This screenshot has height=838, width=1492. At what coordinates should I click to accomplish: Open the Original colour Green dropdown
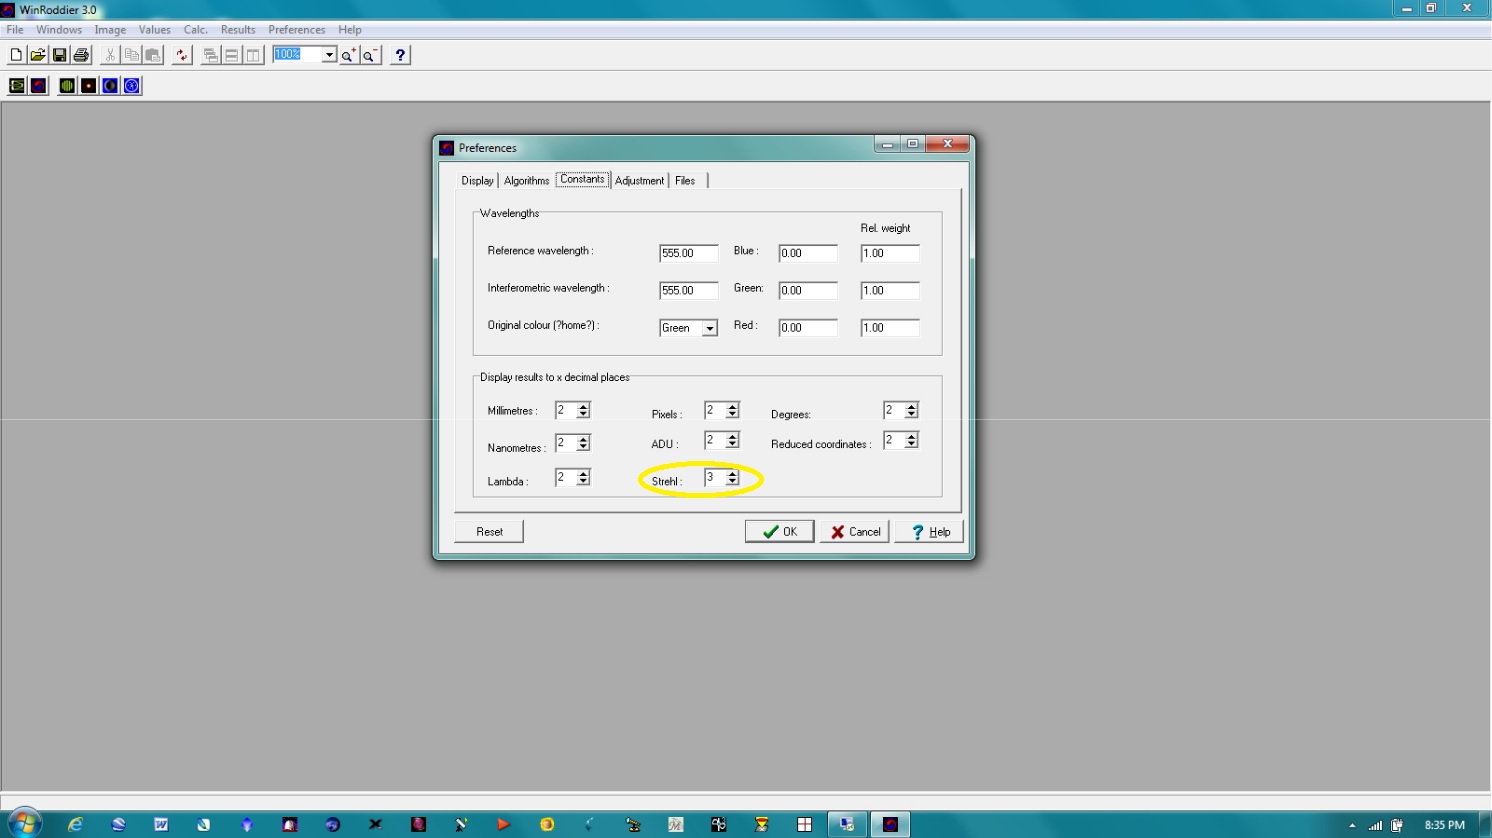(709, 328)
